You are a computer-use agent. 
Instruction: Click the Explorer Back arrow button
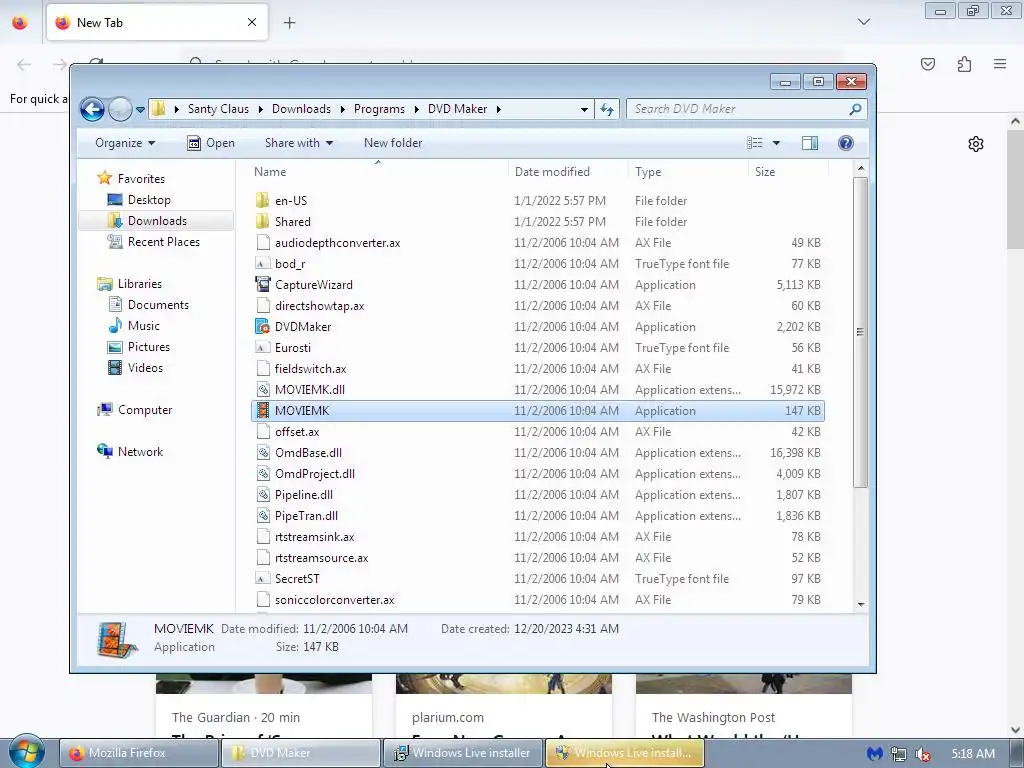tap(92, 109)
